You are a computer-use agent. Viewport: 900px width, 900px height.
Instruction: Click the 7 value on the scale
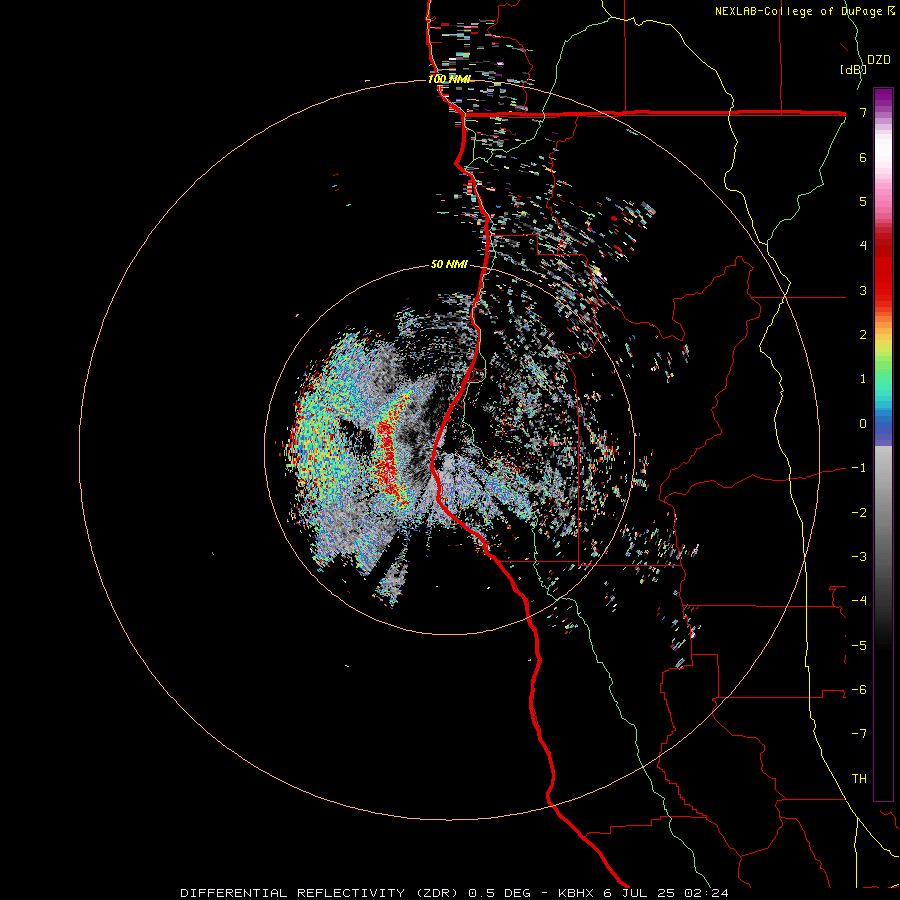click(x=863, y=112)
